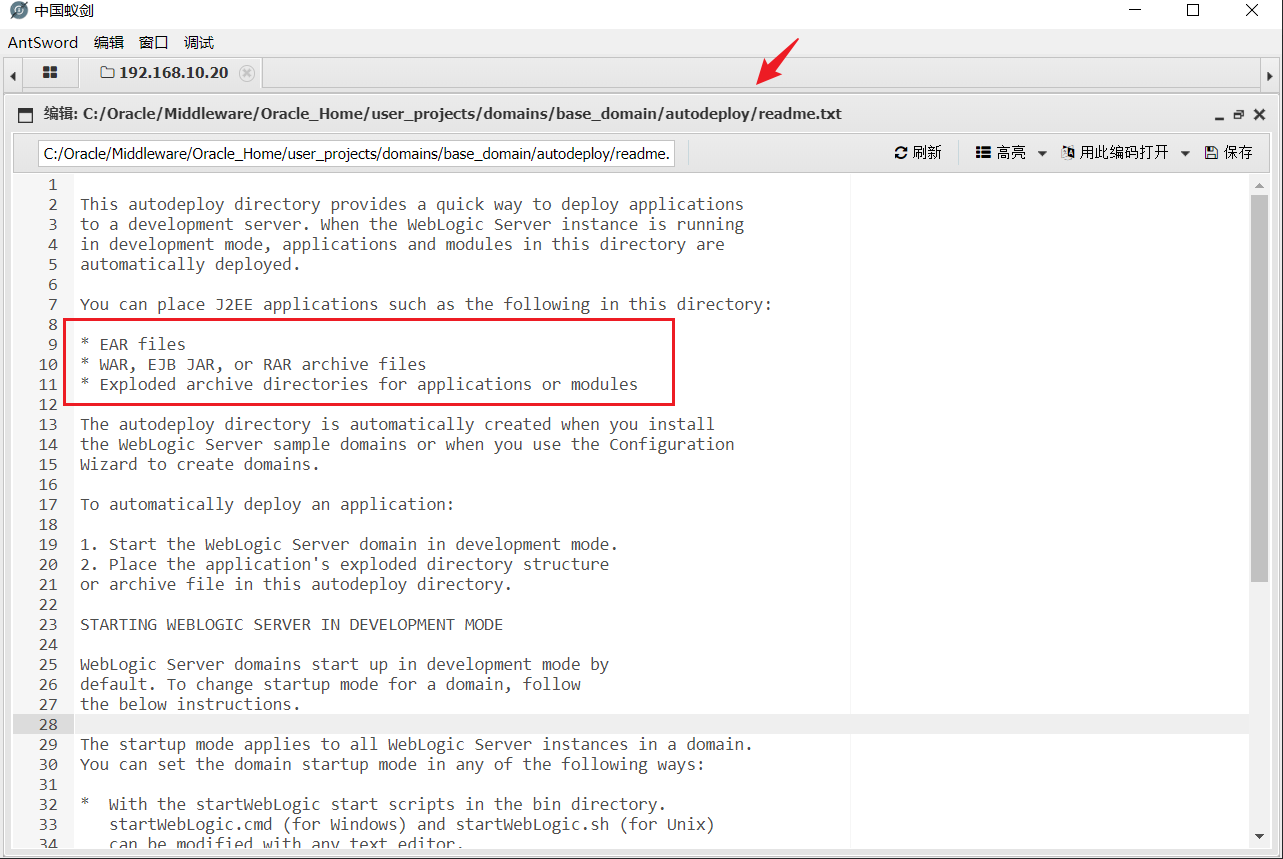Image resolution: width=1283 pixels, height=859 pixels.
Task: Click scrollbar down arrow in editor
Action: (x=1259, y=835)
